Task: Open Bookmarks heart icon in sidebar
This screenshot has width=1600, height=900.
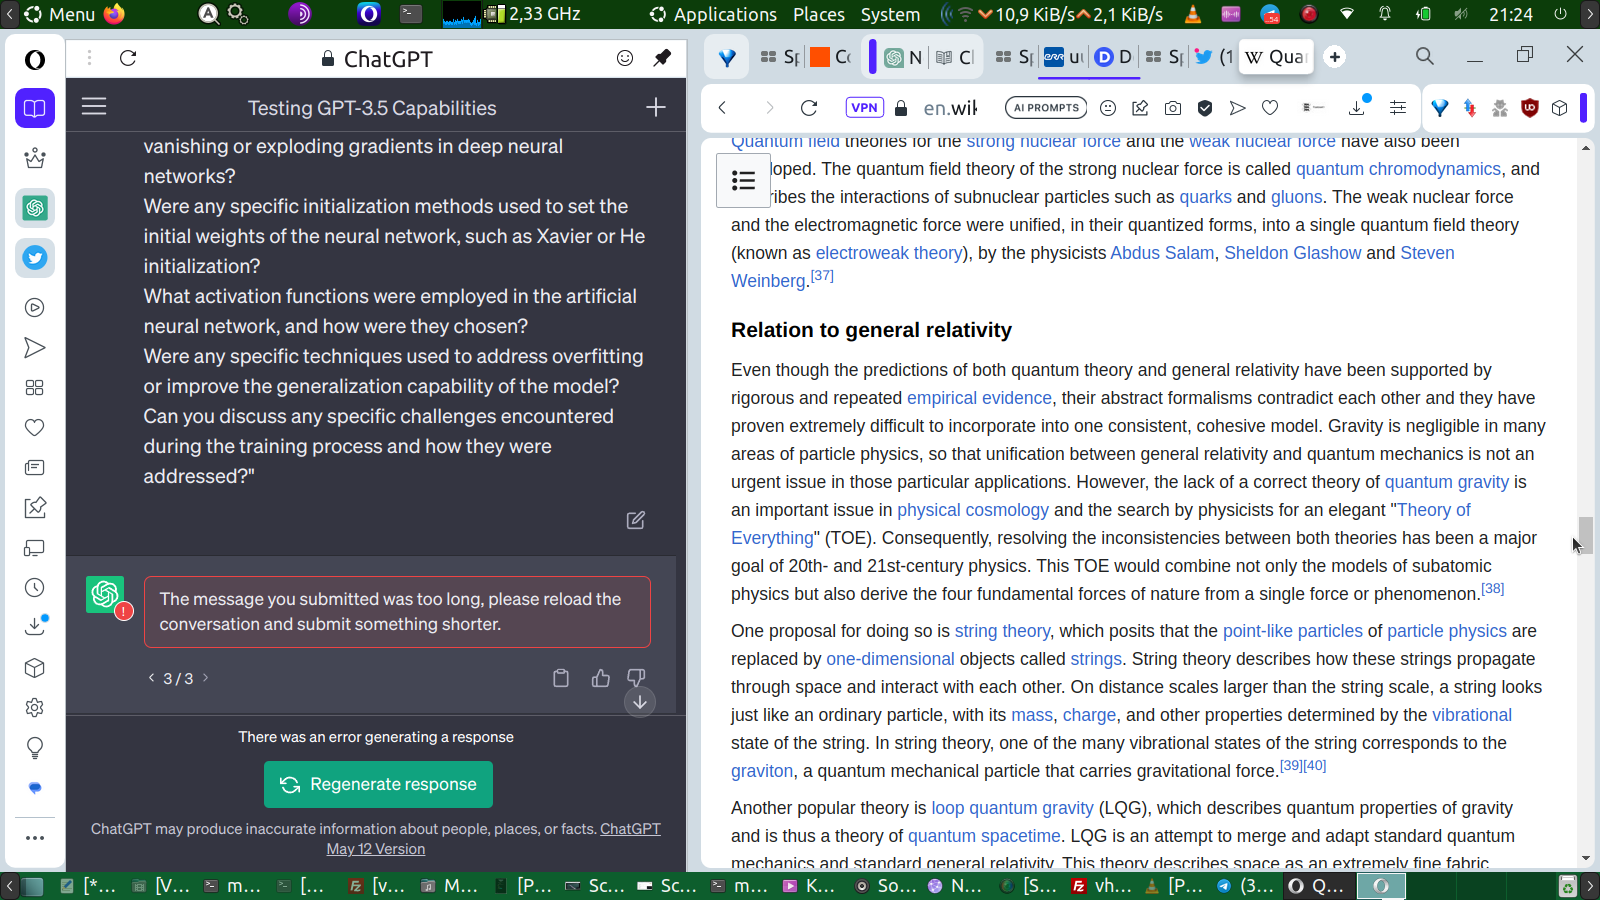Action: coord(35,428)
